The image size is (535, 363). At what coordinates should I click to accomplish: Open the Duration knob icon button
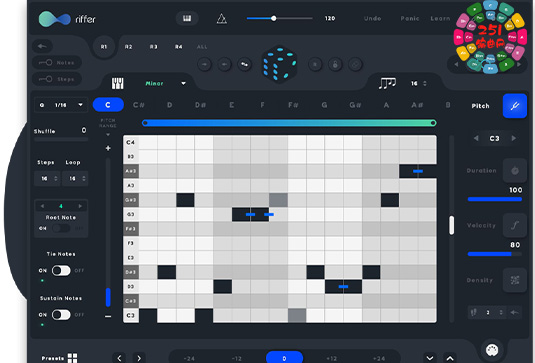point(515,170)
